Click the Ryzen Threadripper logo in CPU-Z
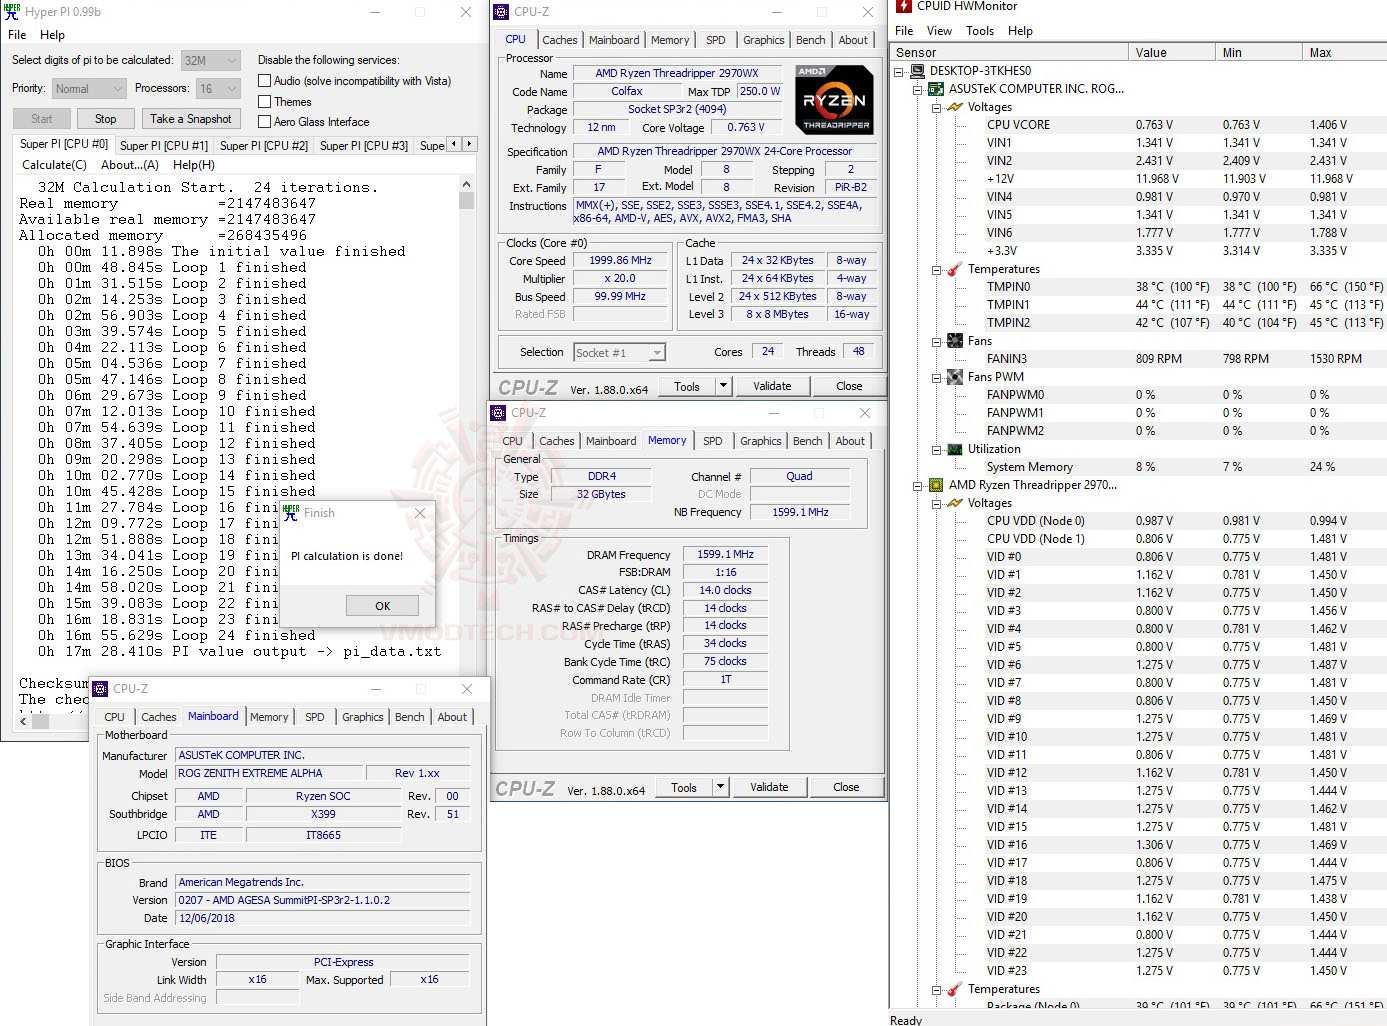Screen dimensions: 1387x1026 click(x=834, y=99)
